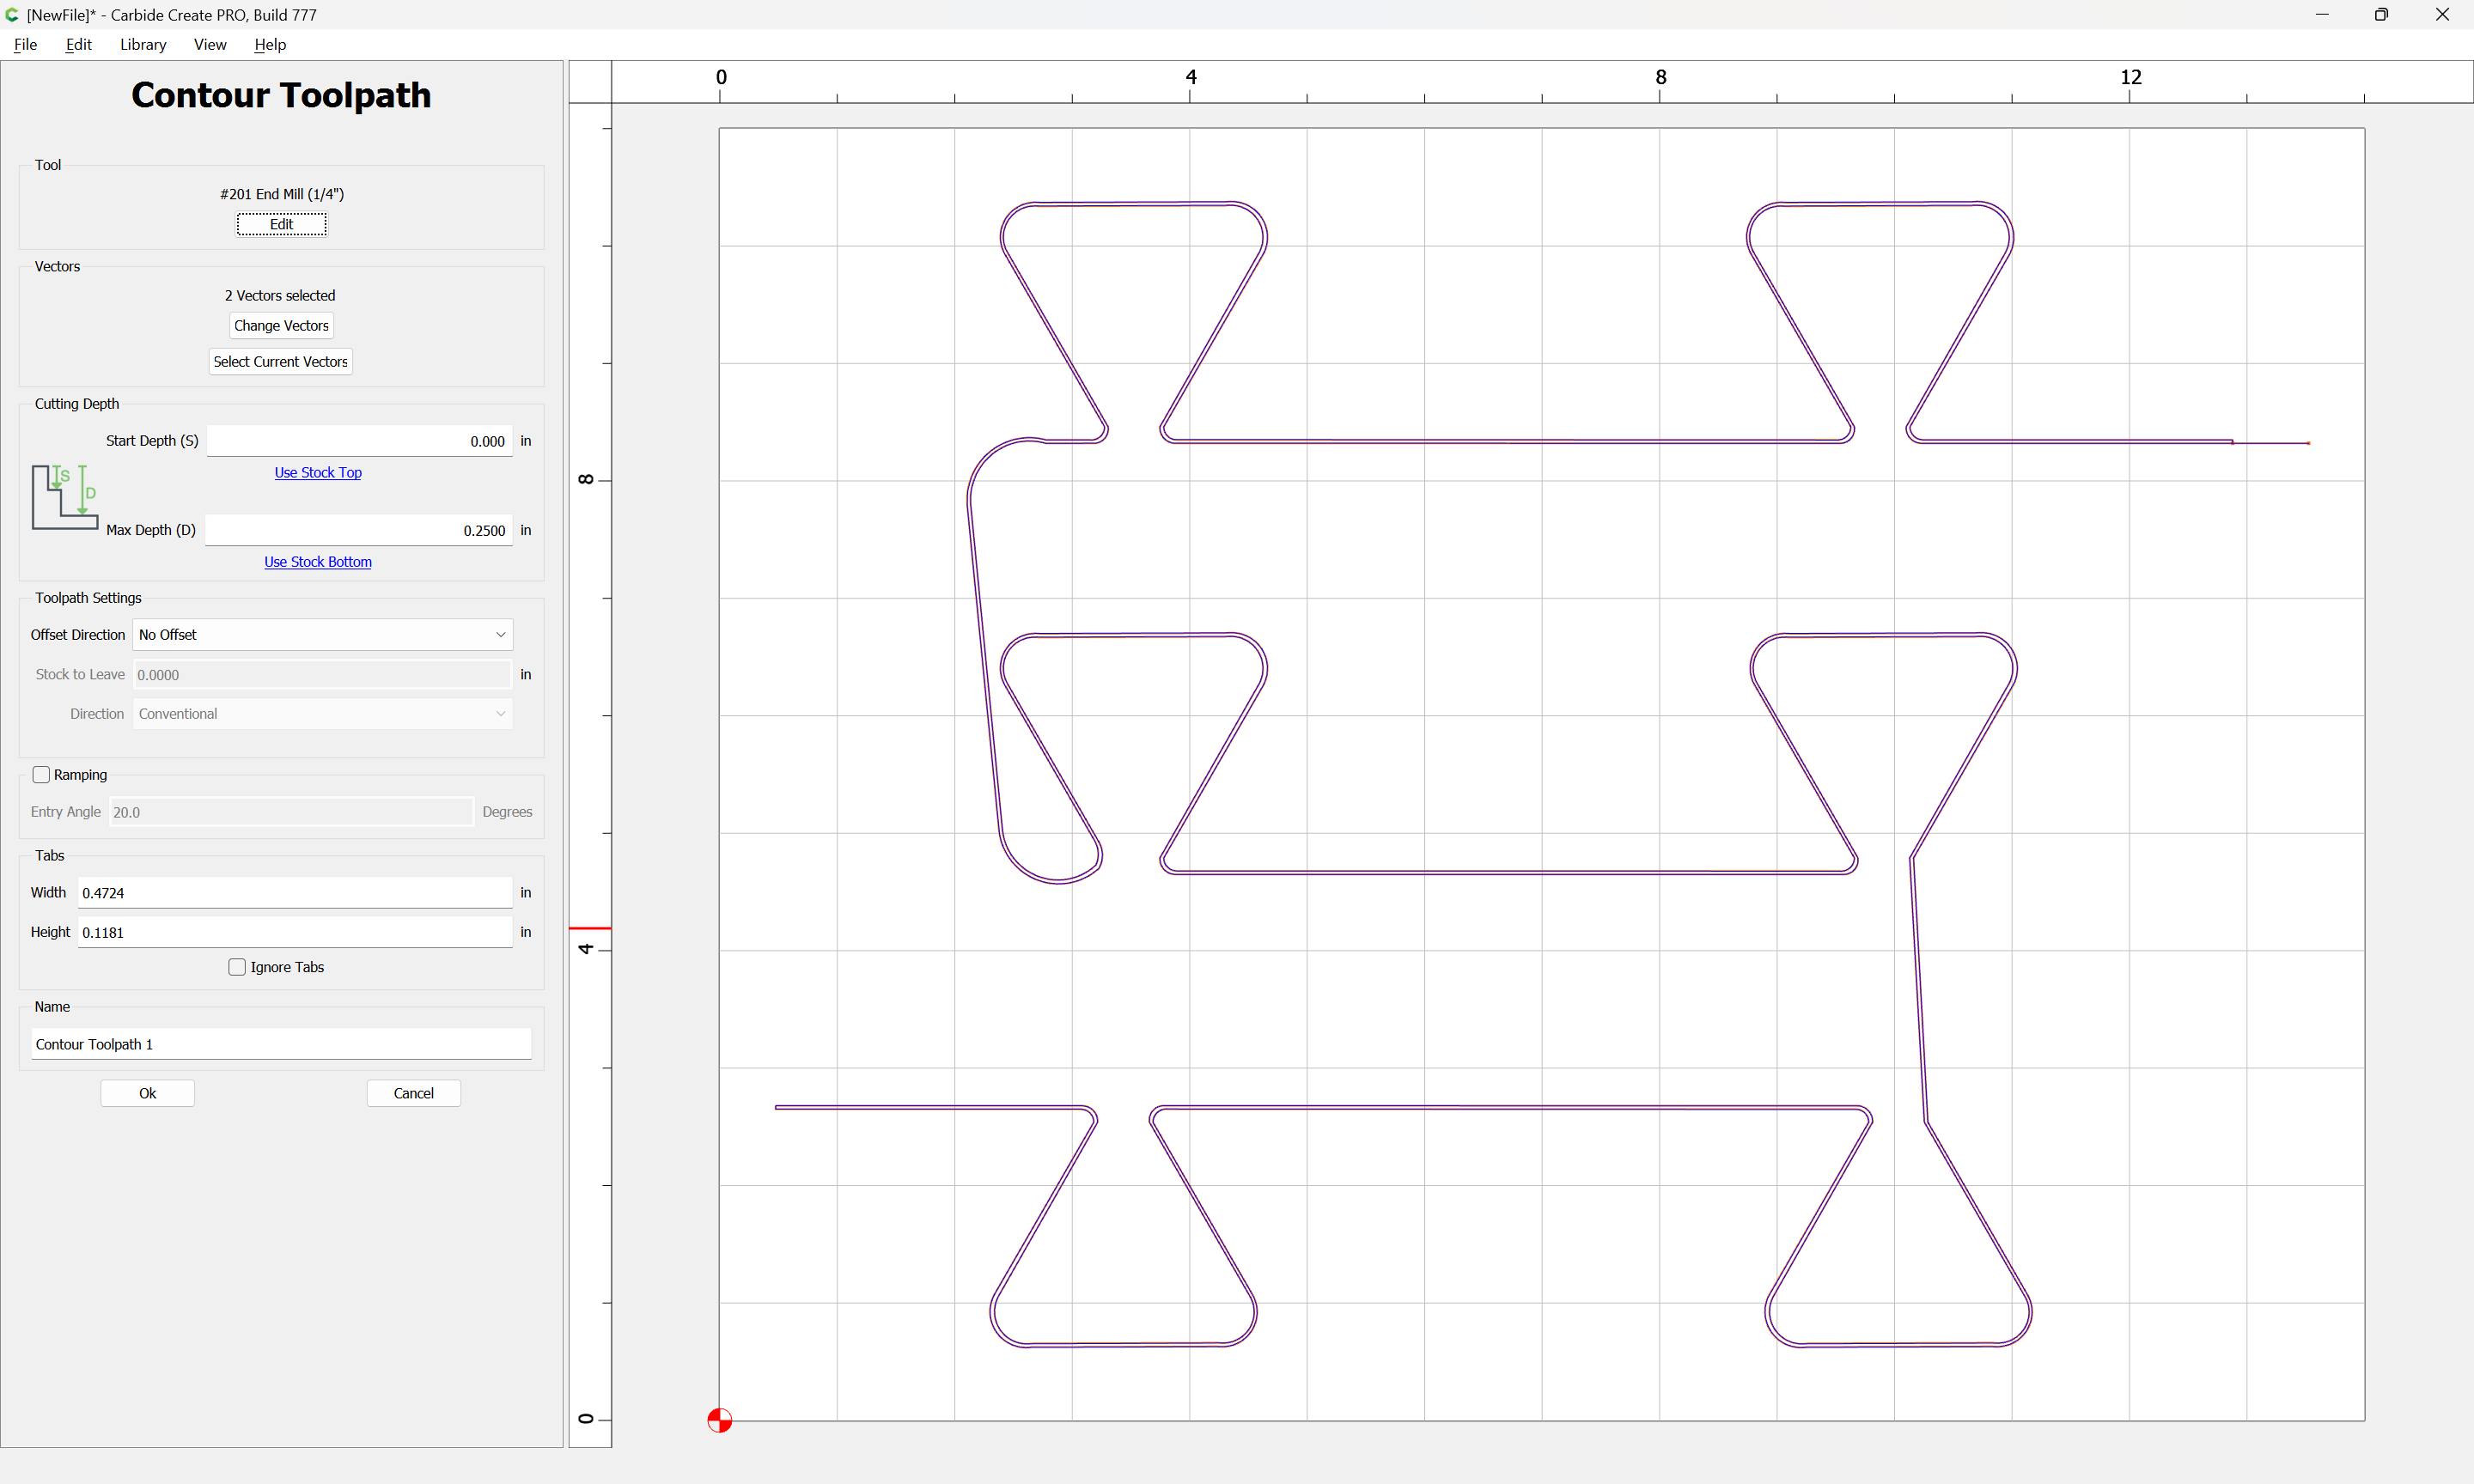The image size is (2474, 1484).
Task: Click the Contour Toolpath heading
Action: [x=281, y=95]
